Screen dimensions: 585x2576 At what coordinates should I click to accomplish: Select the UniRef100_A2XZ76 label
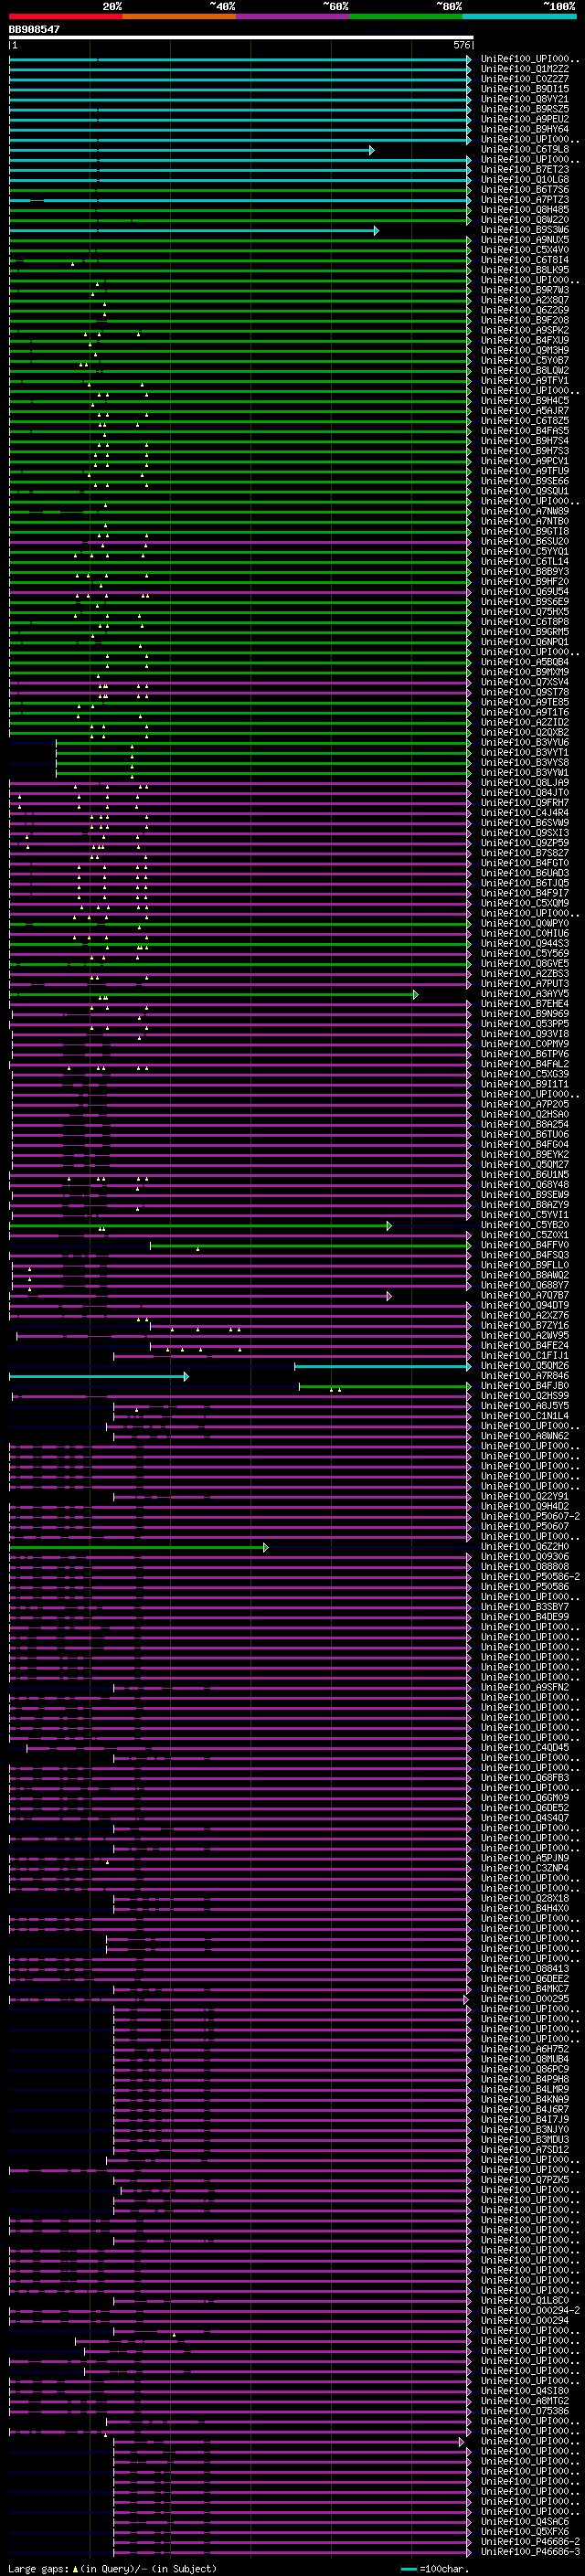click(525, 1315)
